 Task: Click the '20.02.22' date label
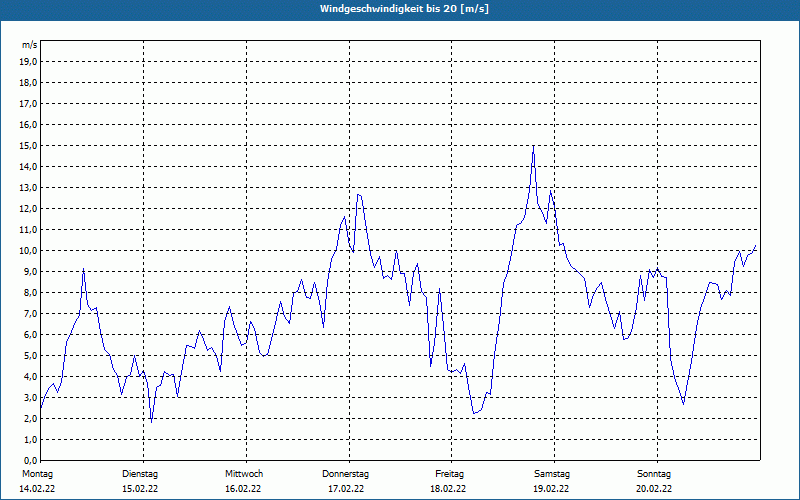(x=654, y=489)
